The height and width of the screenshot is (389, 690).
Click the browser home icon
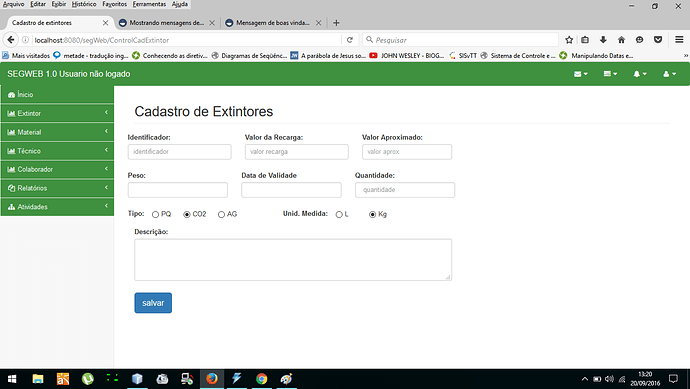621,40
